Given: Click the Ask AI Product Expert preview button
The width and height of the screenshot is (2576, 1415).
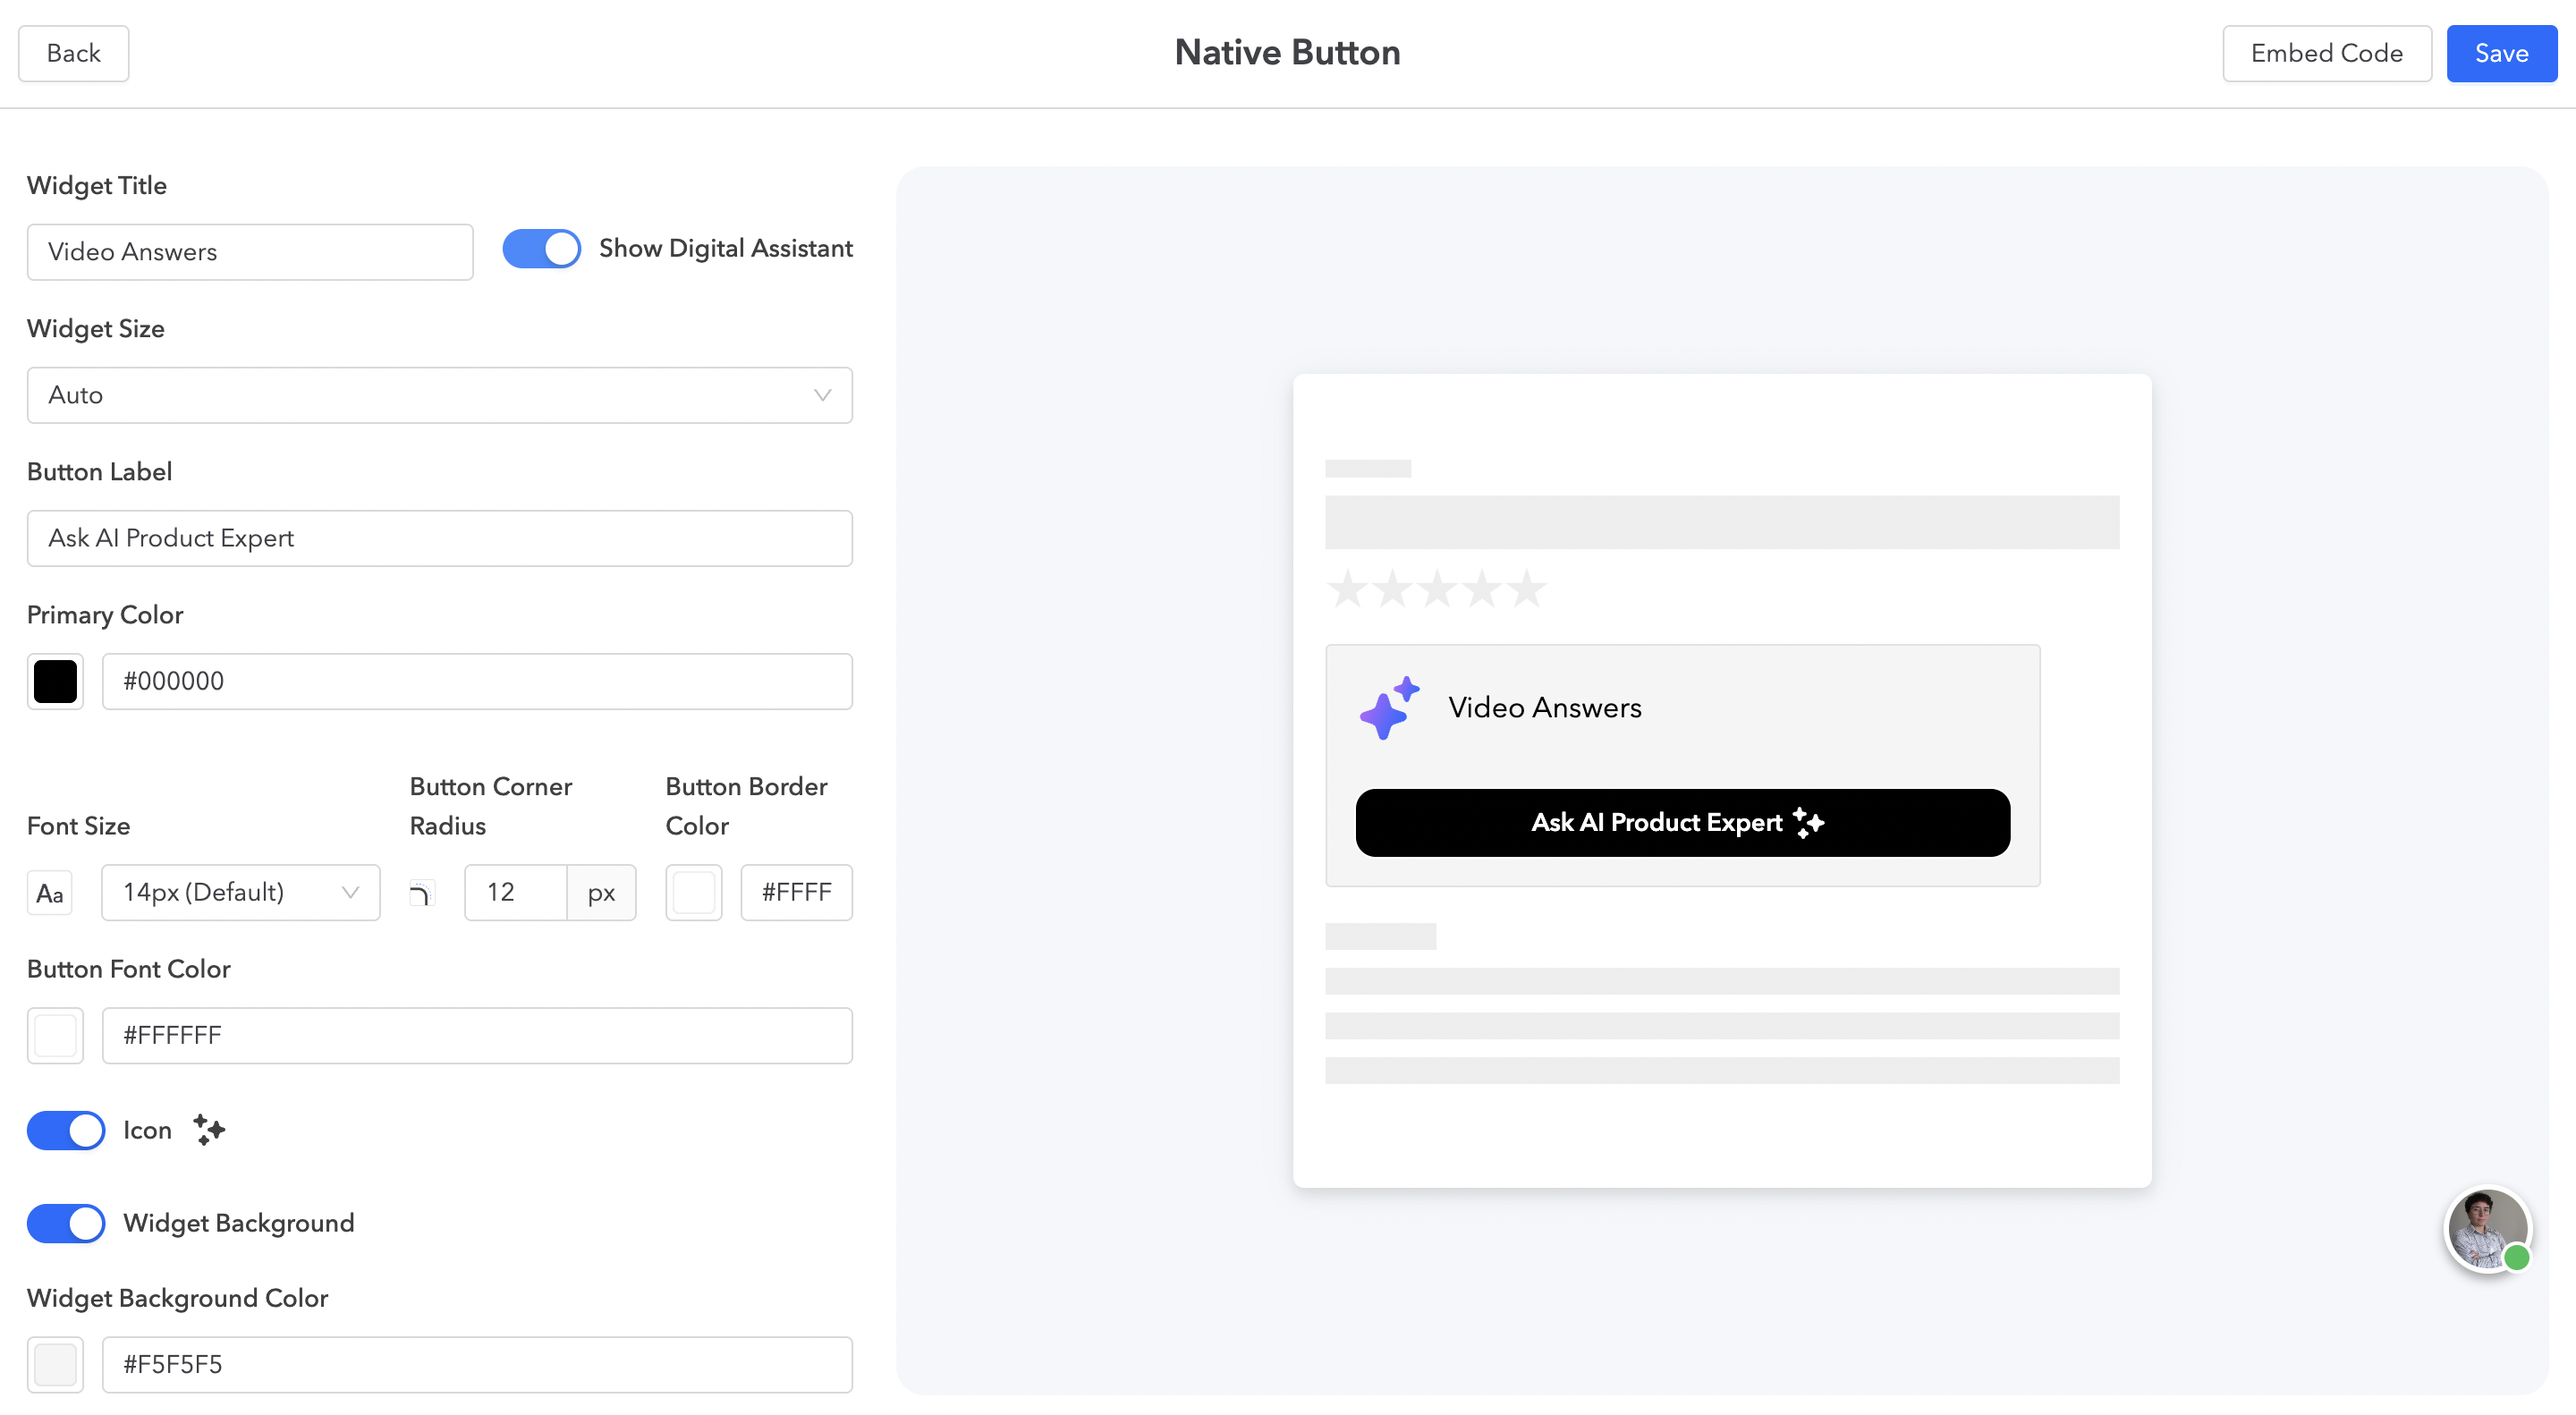Looking at the screenshot, I should click(1682, 822).
